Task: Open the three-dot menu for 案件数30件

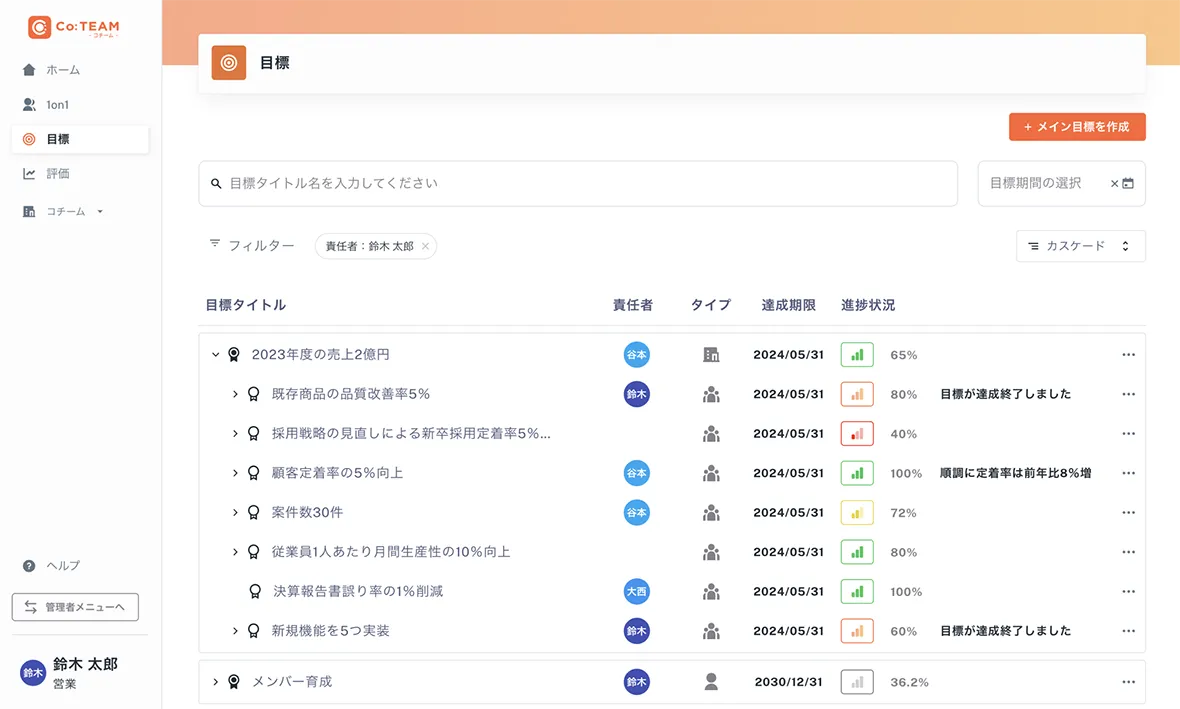Action: coord(1128,513)
